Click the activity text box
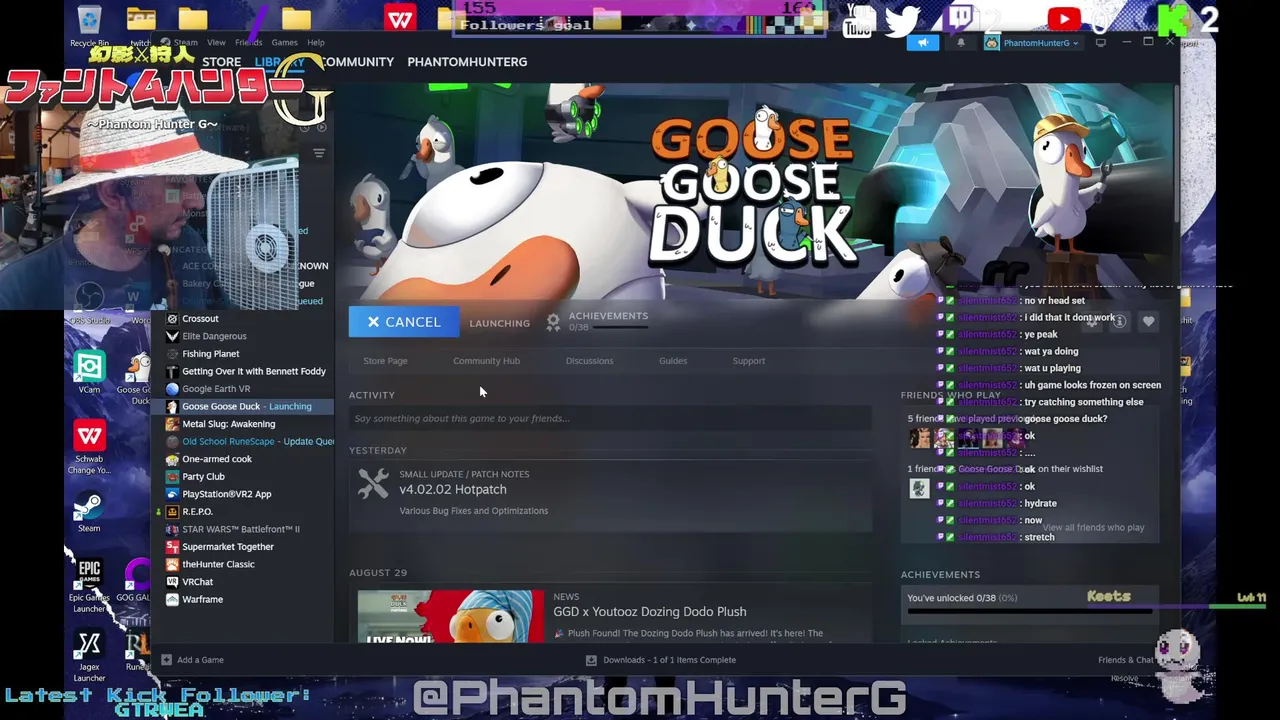The width and height of the screenshot is (1280, 720). click(x=610, y=418)
